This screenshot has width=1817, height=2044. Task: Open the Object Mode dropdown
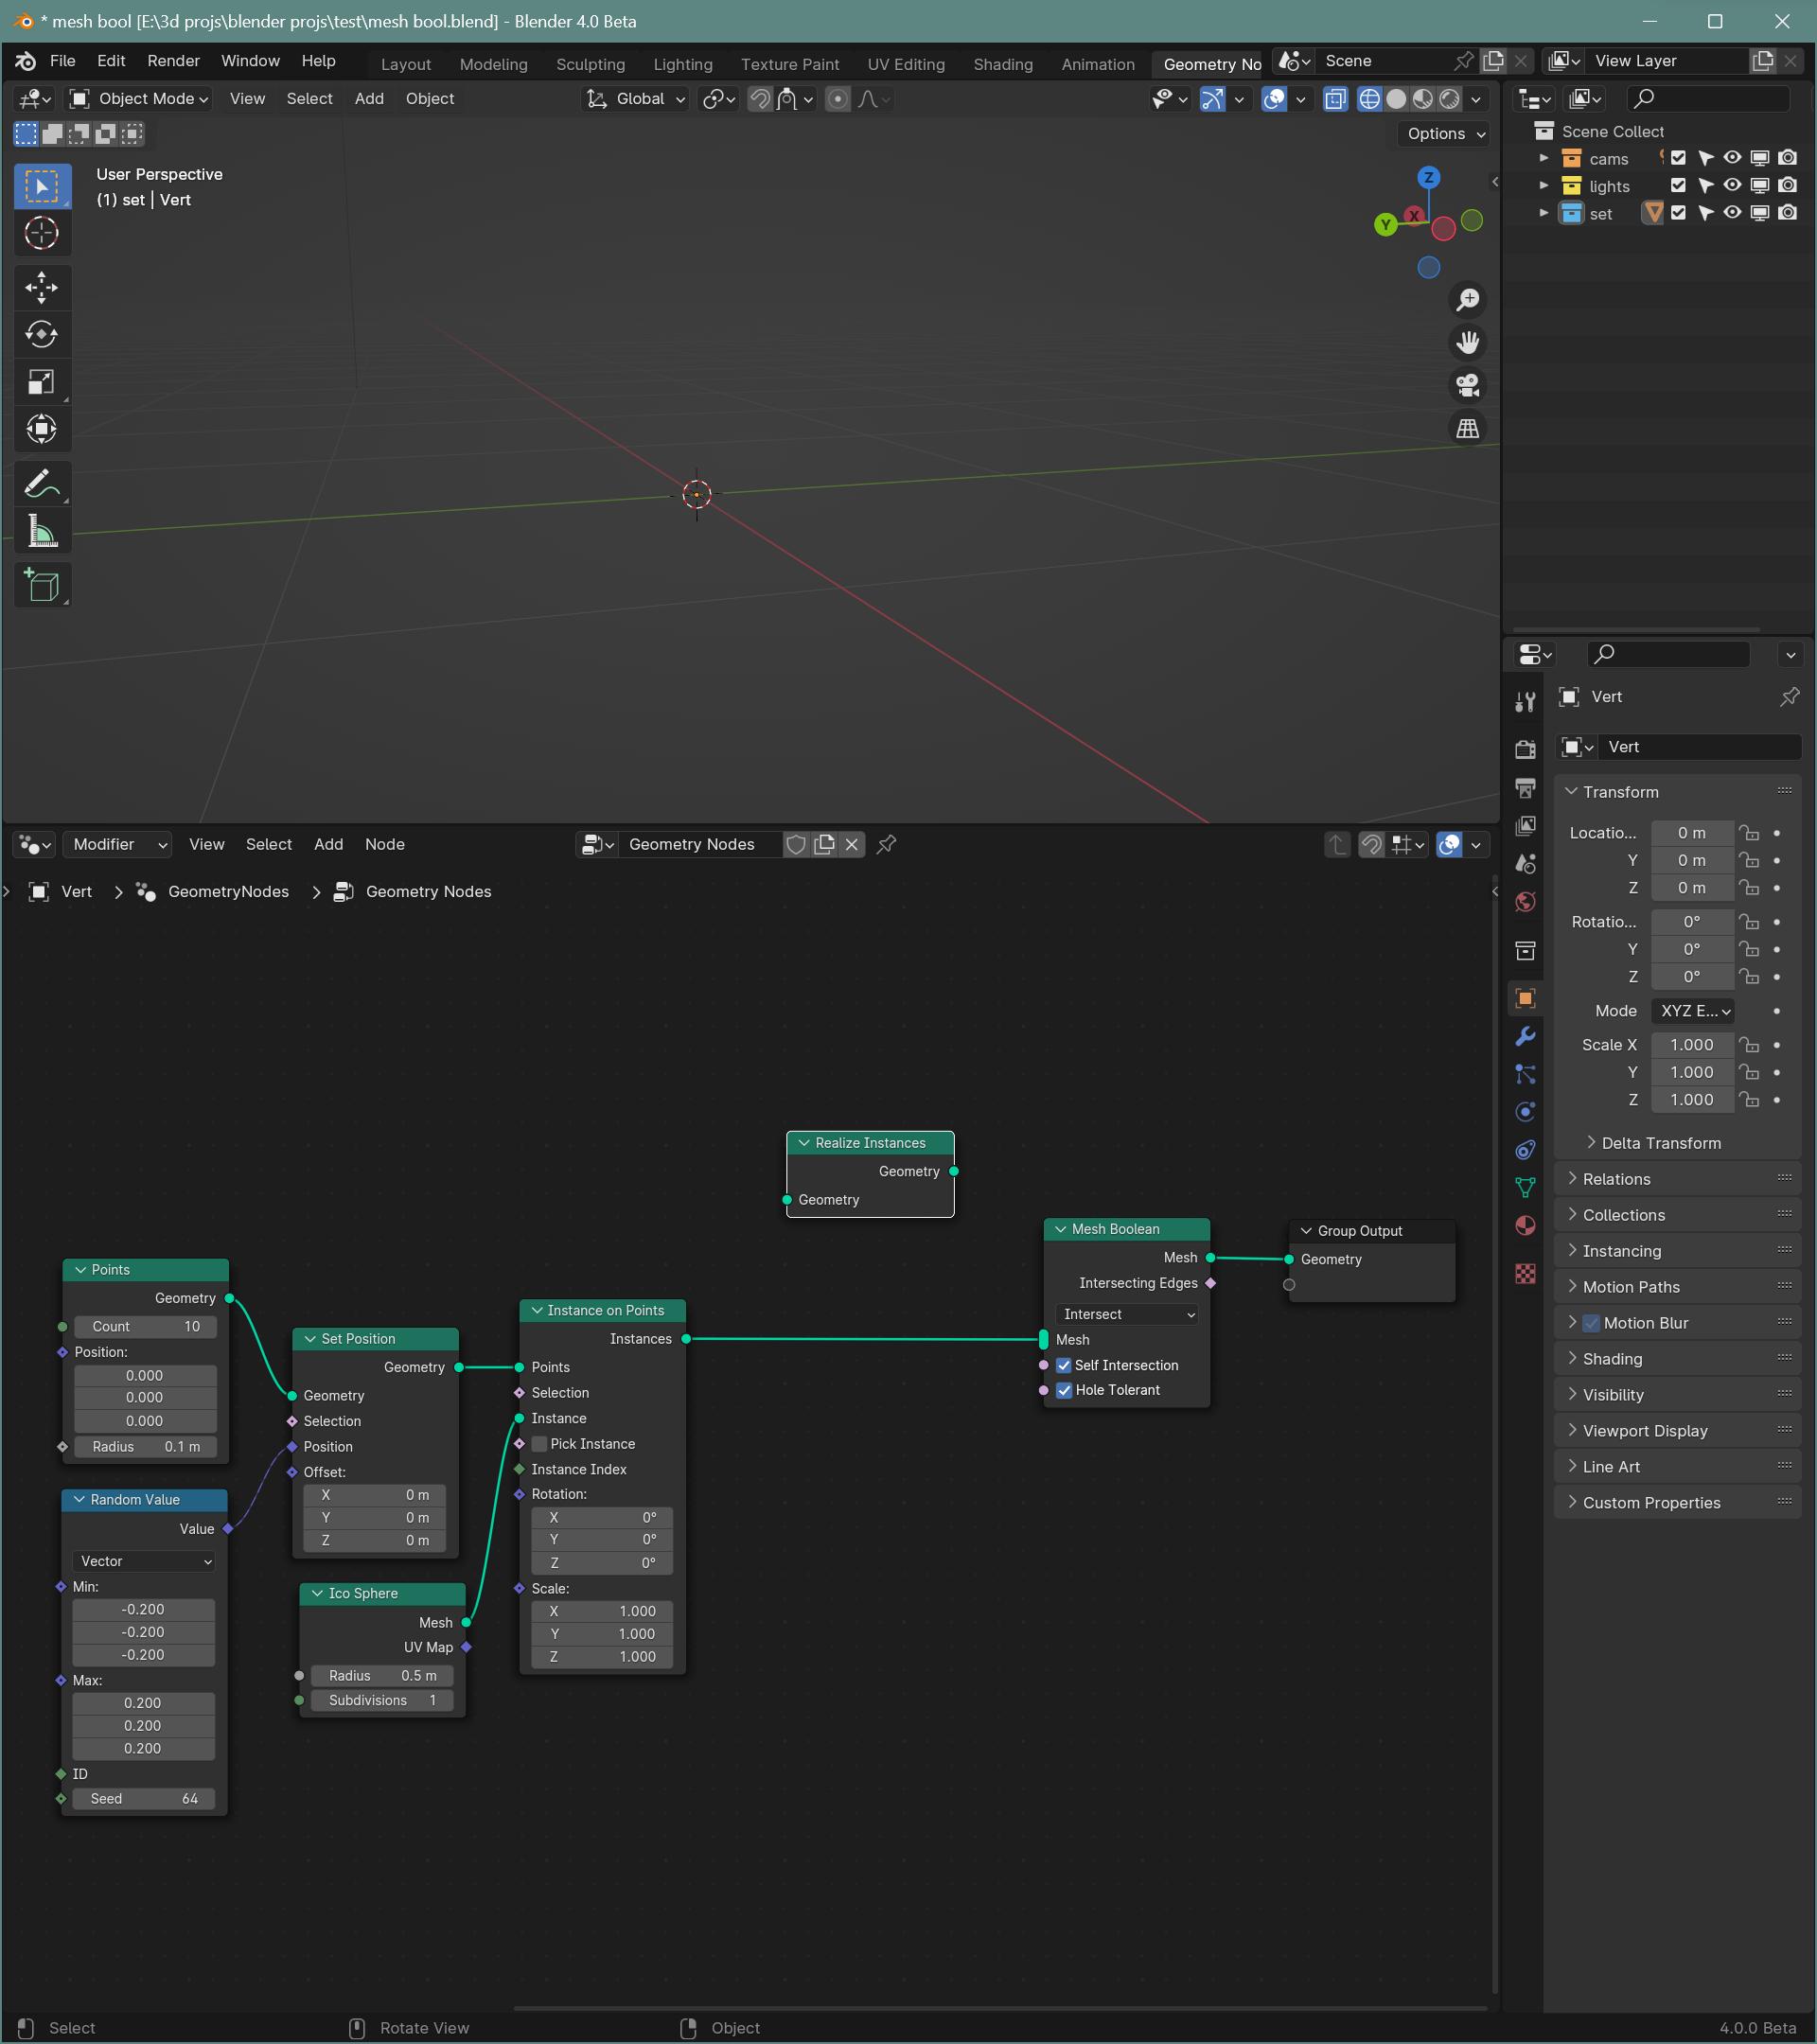[x=139, y=98]
